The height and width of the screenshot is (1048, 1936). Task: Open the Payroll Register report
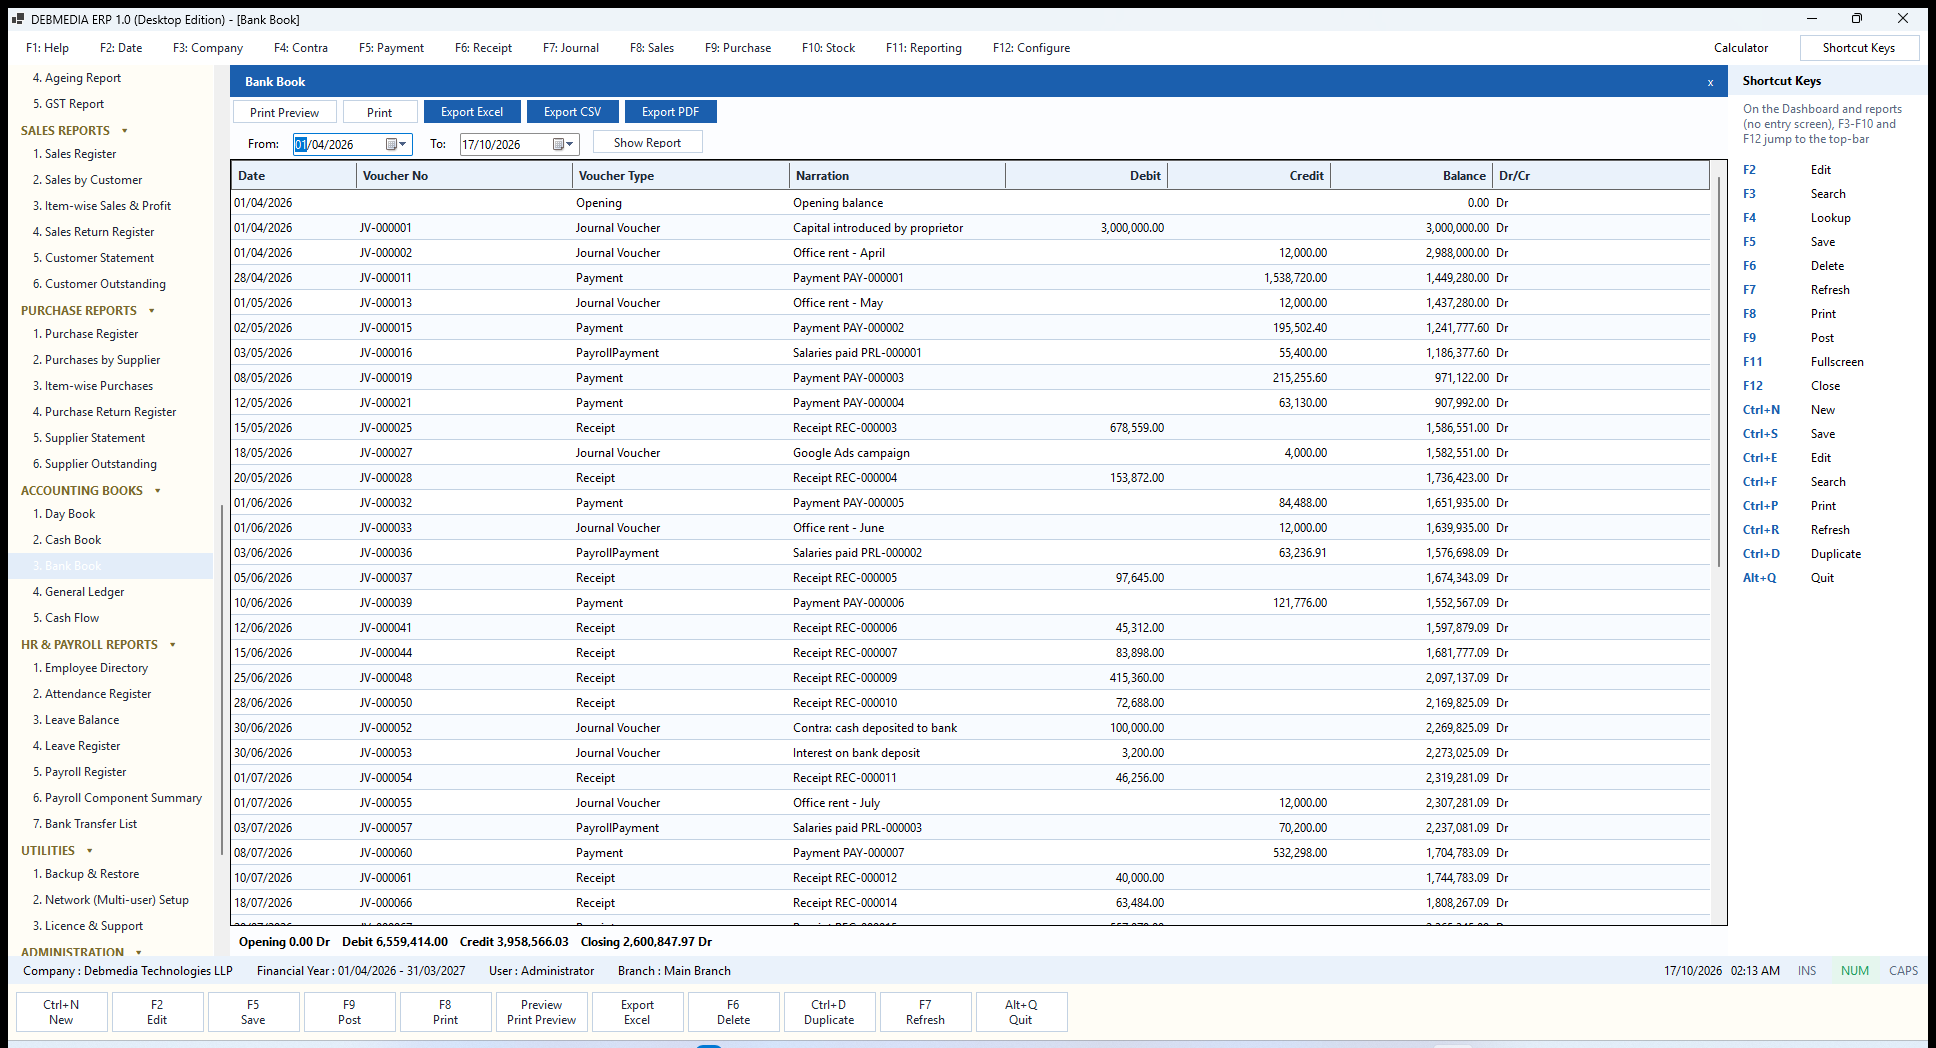(x=85, y=772)
